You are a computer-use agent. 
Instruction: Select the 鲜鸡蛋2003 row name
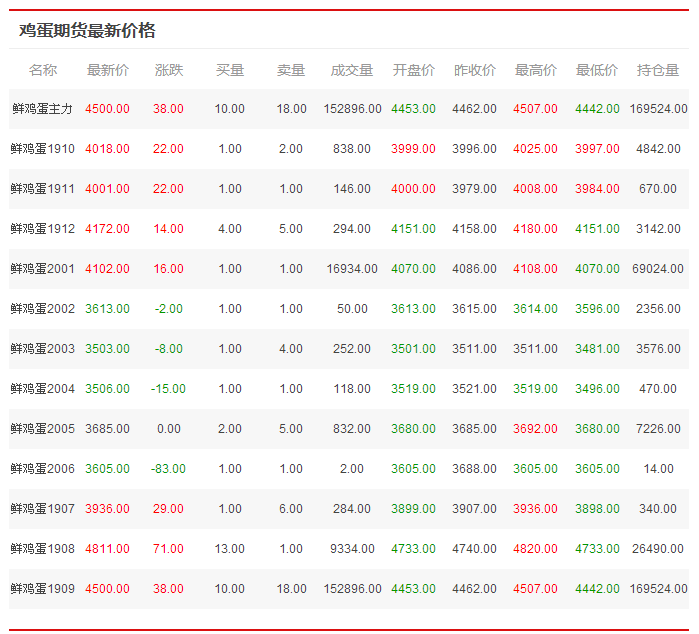(x=42, y=349)
